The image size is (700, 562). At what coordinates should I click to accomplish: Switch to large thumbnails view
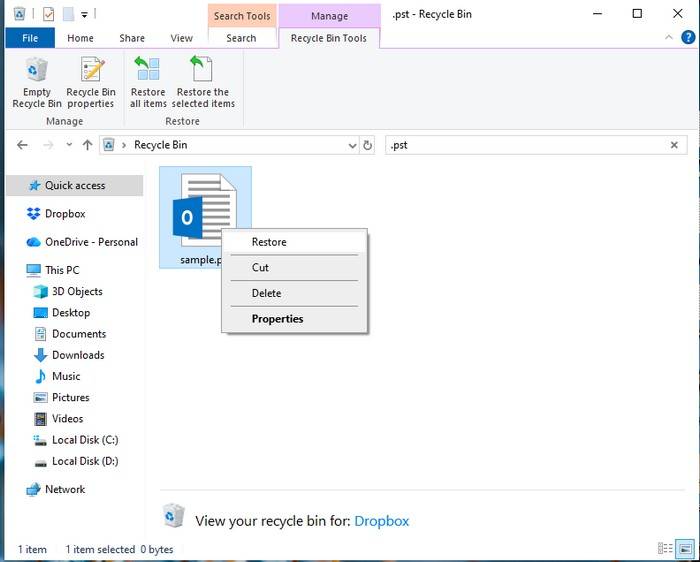click(x=685, y=548)
